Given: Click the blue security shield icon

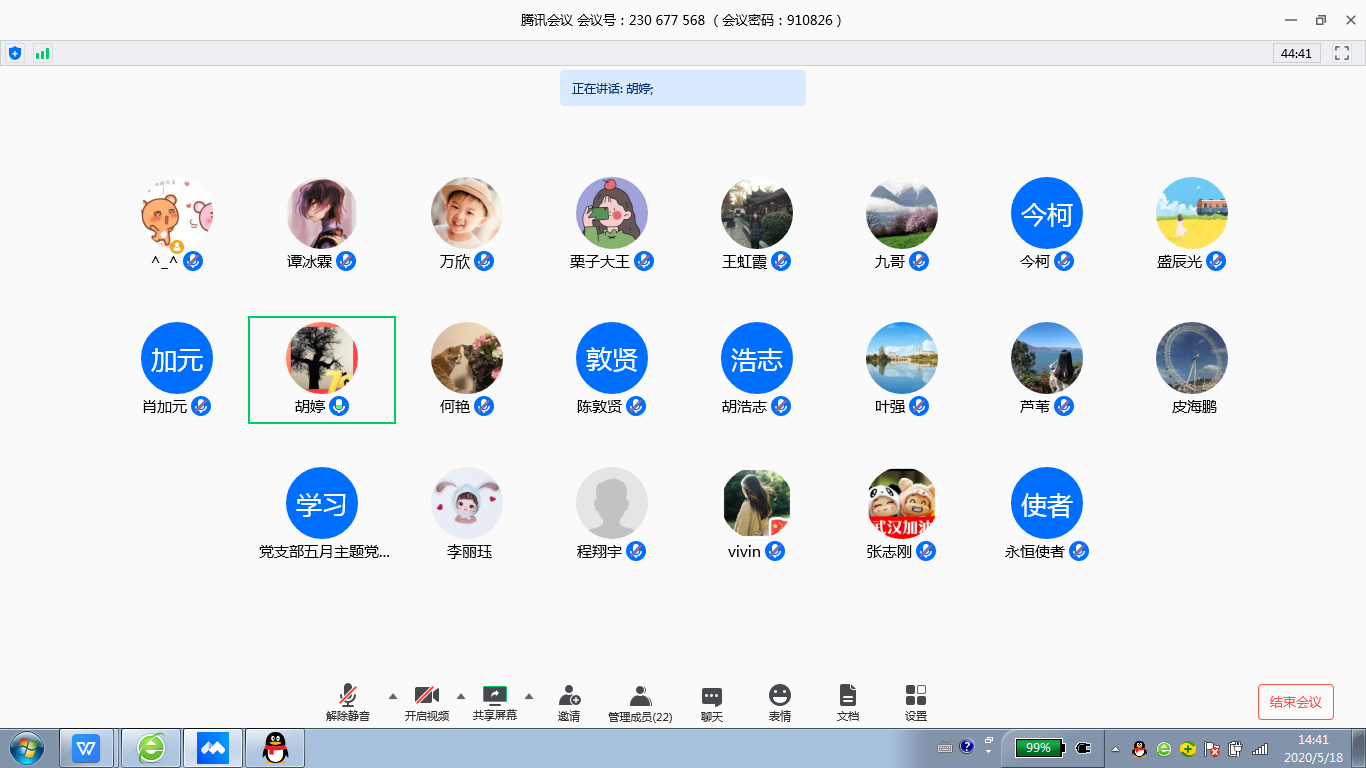Looking at the screenshot, I should (15, 53).
